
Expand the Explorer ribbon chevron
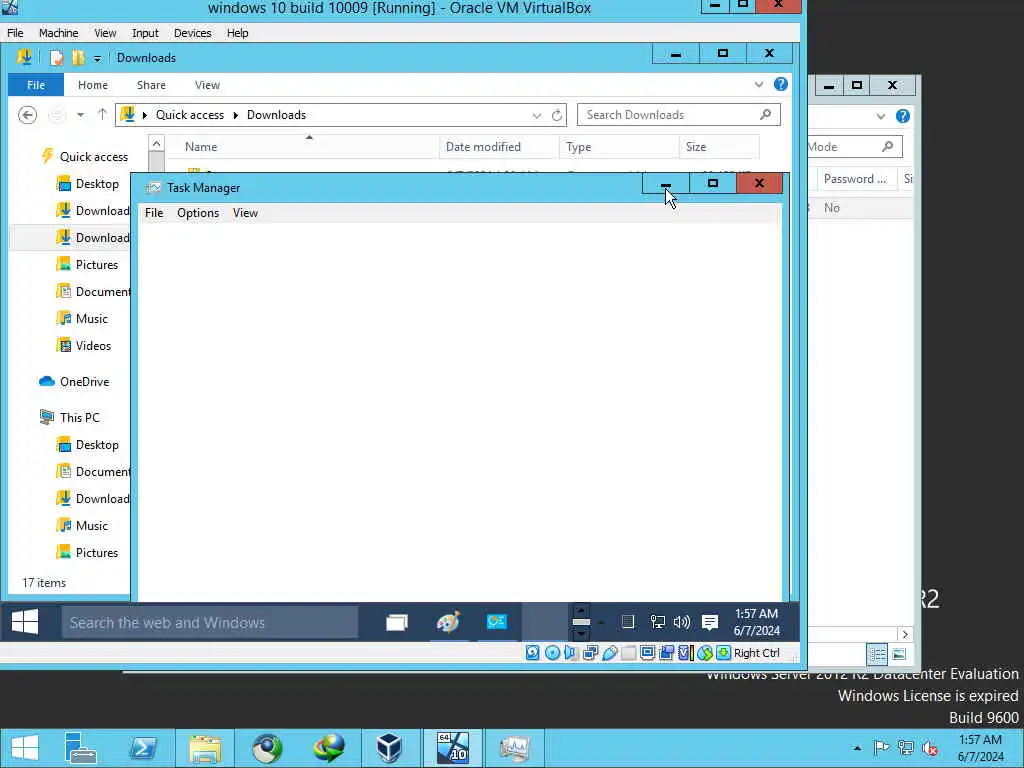[x=759, y=85]
